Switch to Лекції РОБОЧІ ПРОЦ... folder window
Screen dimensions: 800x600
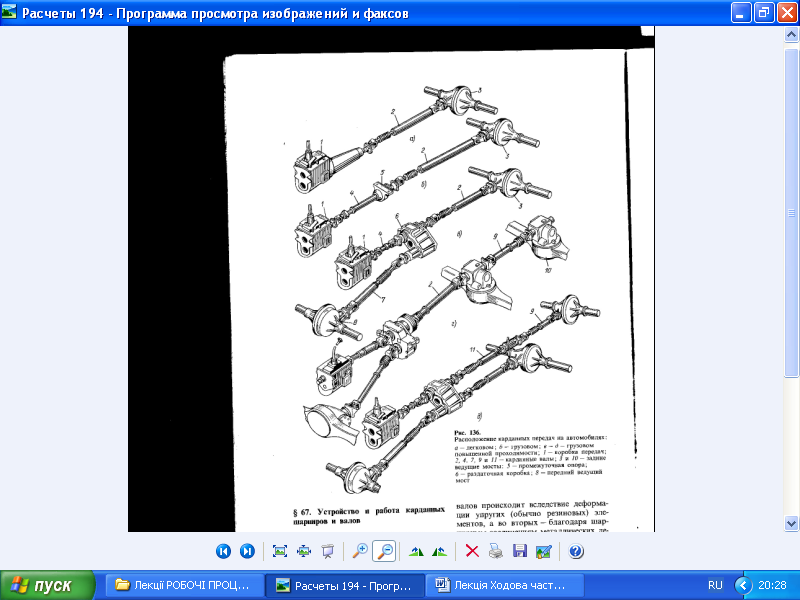[184, 585]
